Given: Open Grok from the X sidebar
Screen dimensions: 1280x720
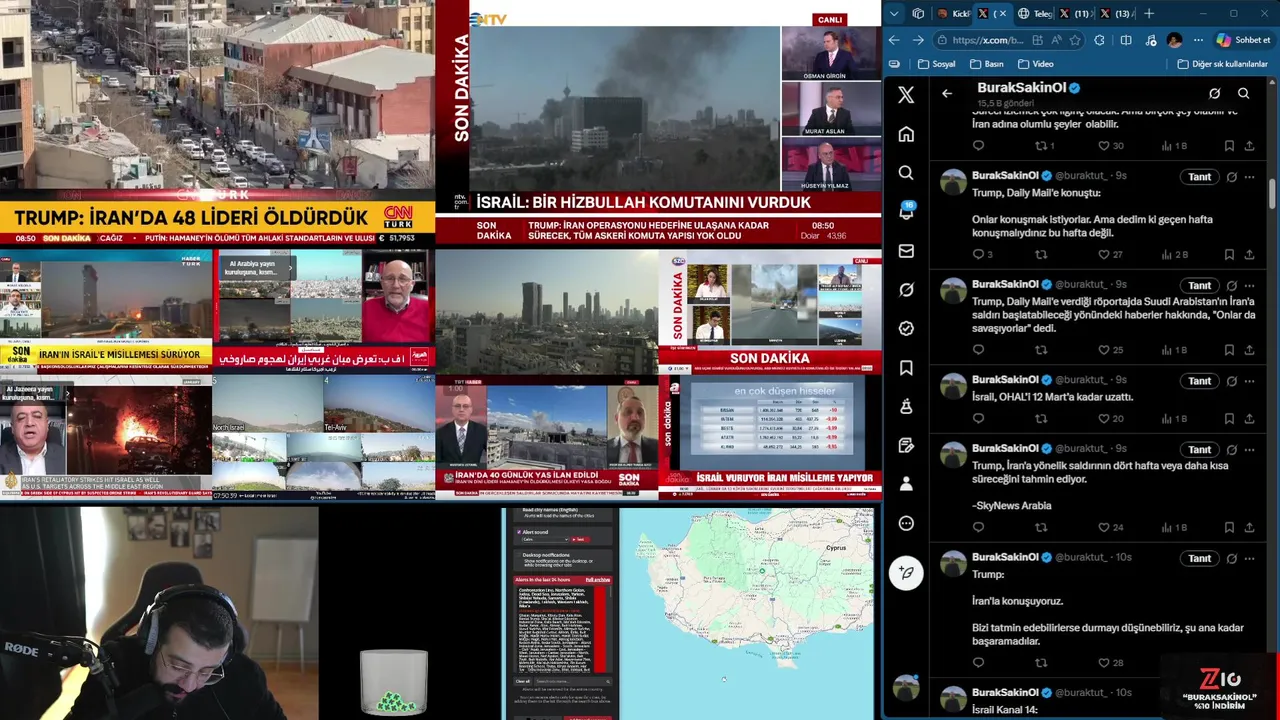Looking at the screenshot, I should pyautogui.click(x=906, y=290).
